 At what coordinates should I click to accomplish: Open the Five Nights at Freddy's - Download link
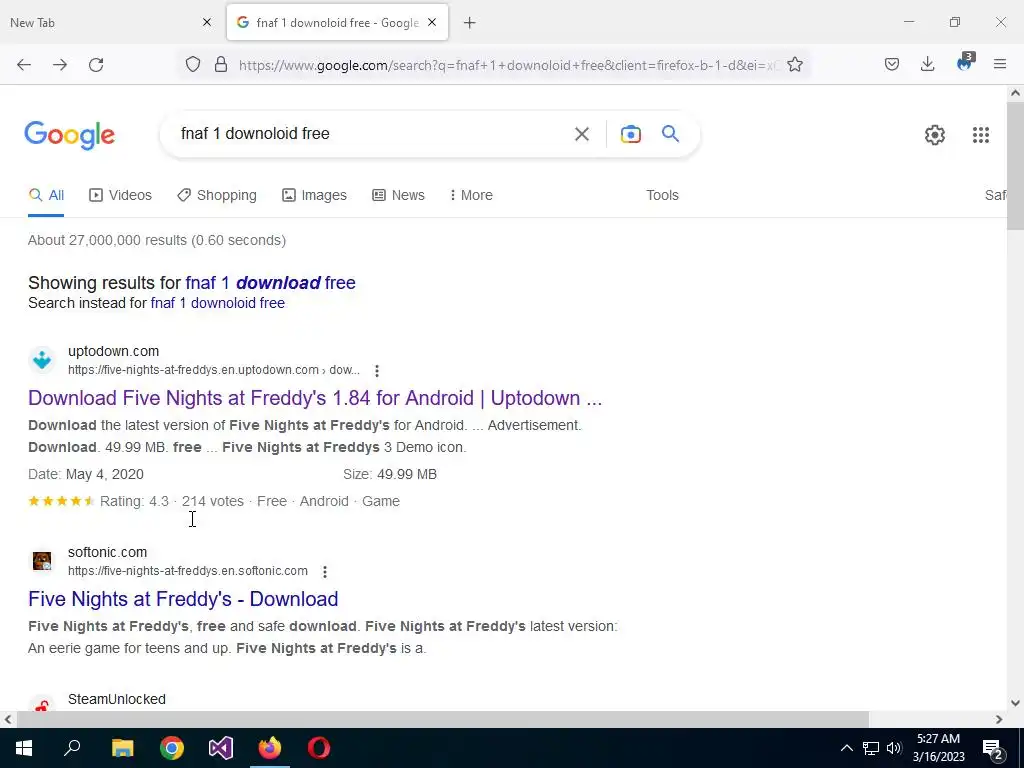pos(183,599)
